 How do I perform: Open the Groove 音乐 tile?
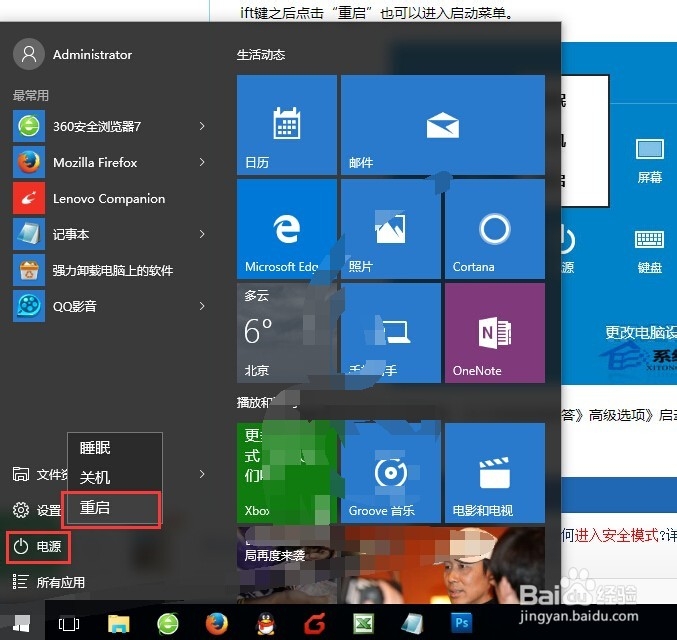pos(391,473)
